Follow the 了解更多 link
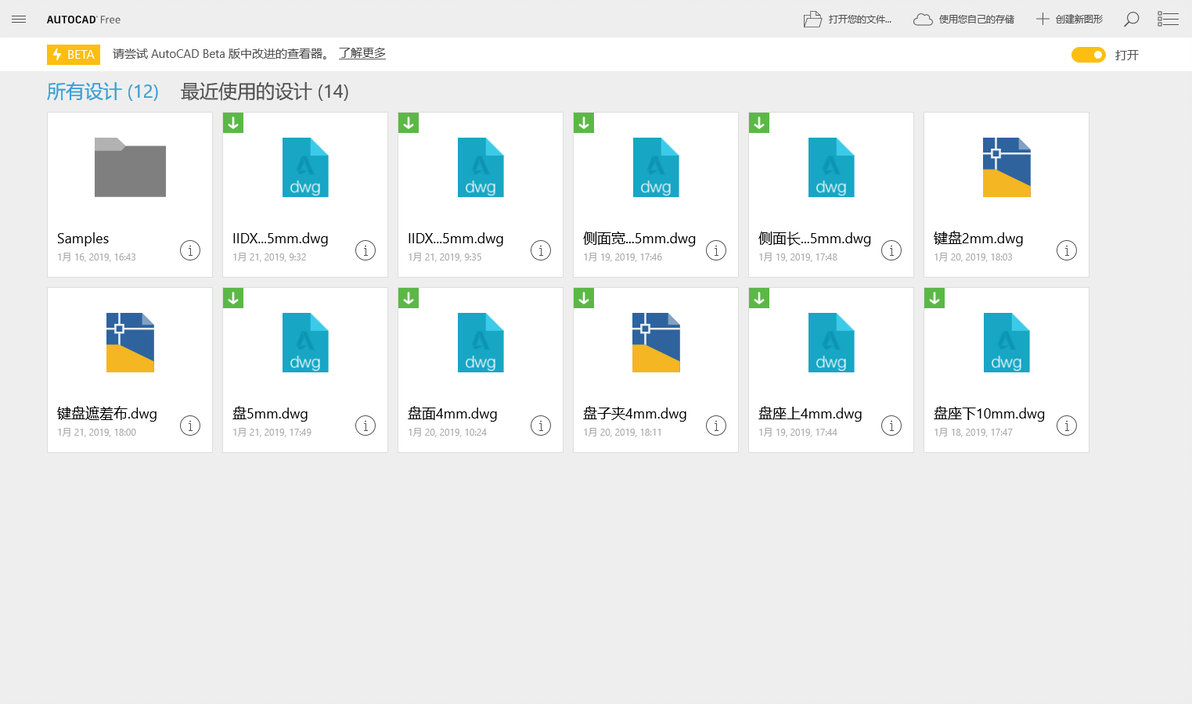The width and height of the screenshot is (1192, 704). pyautogui.click(x=362, y=54)
